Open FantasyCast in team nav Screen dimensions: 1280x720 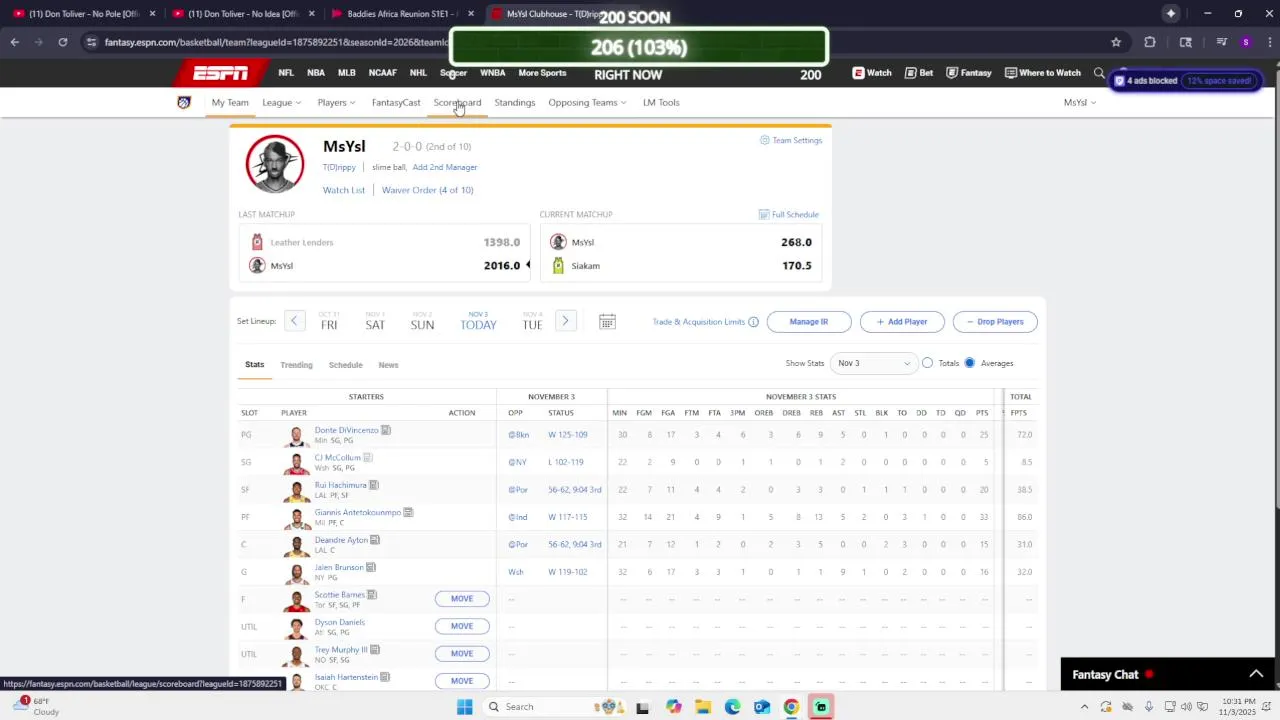tap(396, 102)
